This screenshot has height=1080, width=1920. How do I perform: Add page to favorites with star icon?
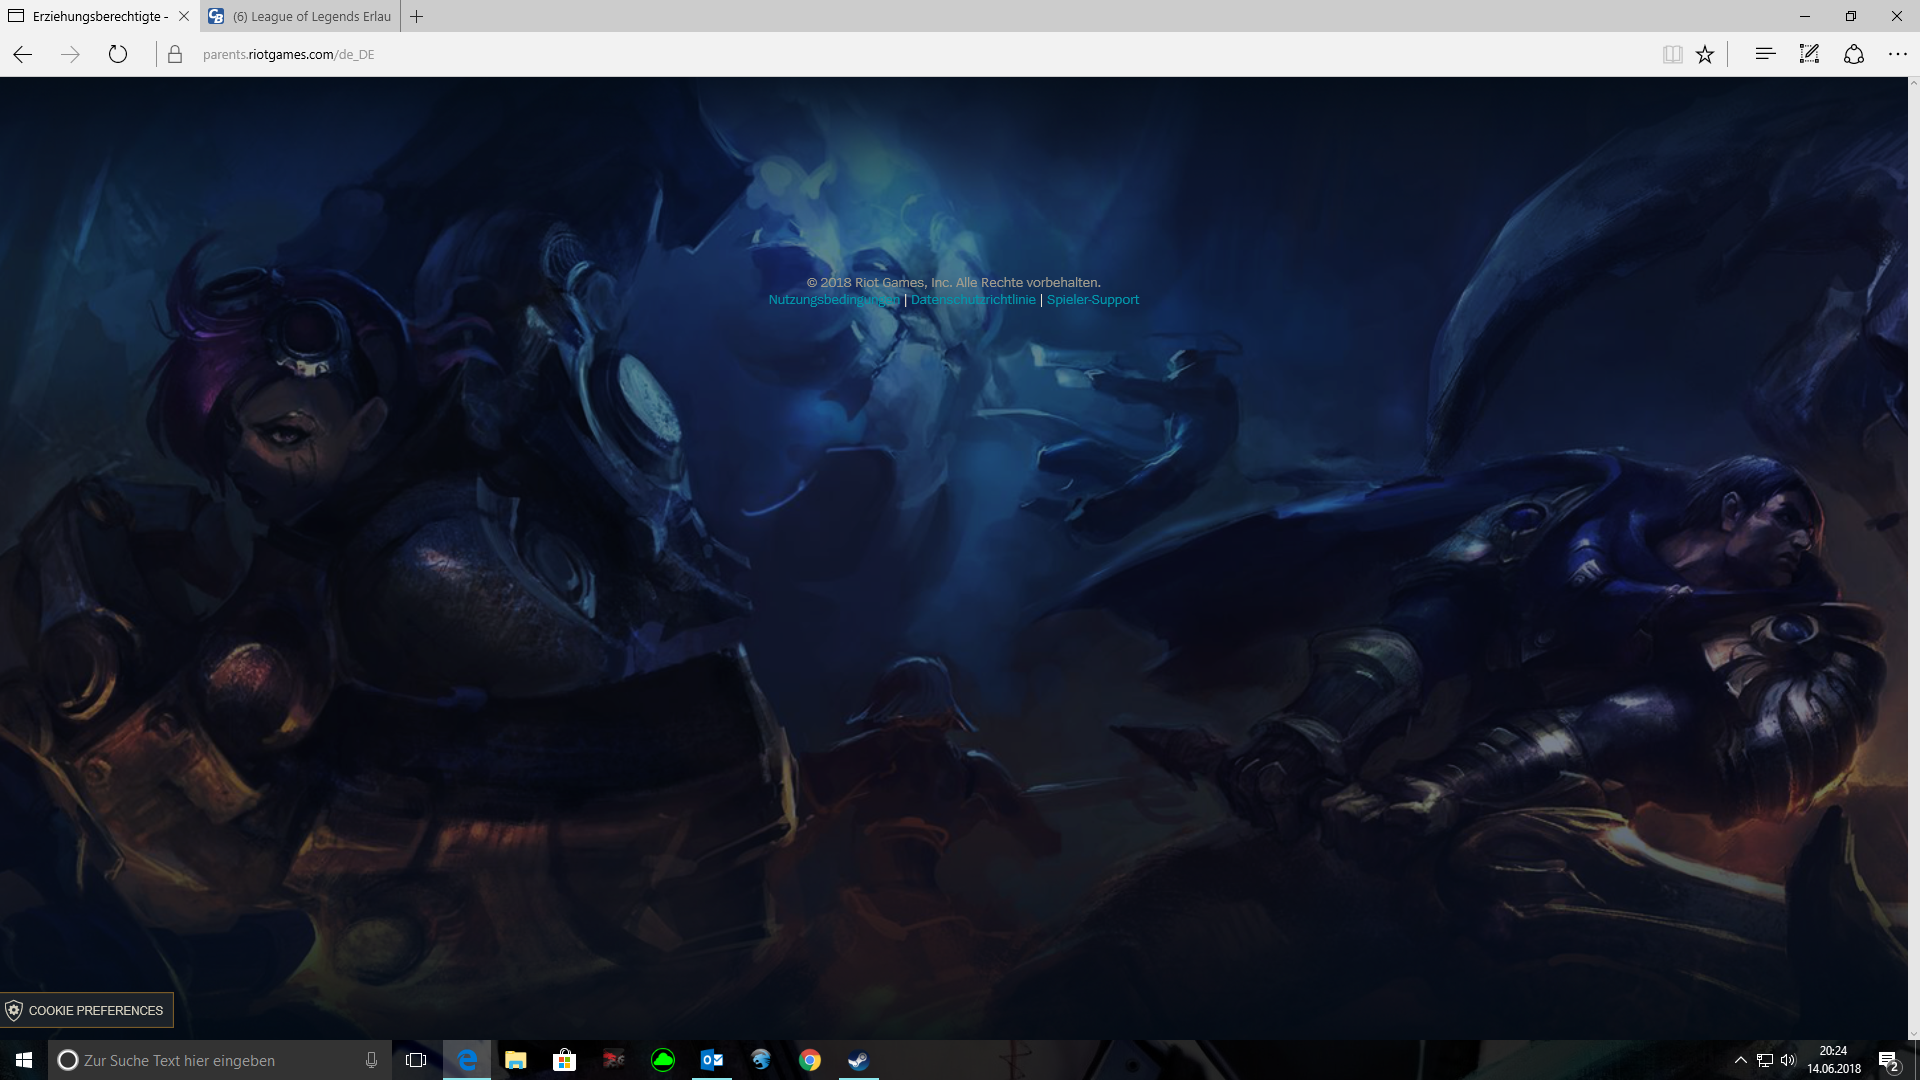point(1705,54)
